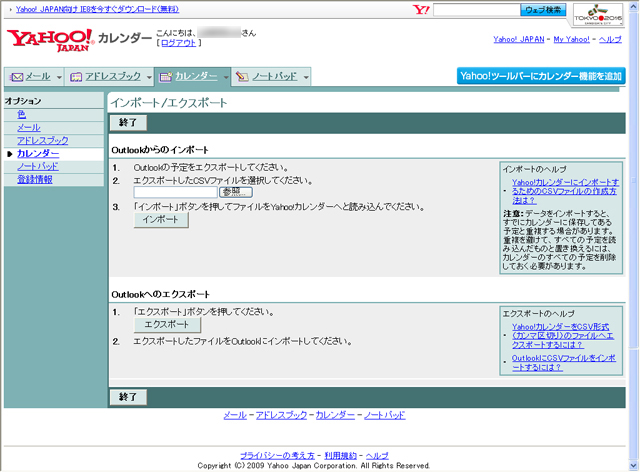The height and width of the screenshot is (472, 640).
Task: Click the ウェブ検索 button
Action: pos(543,10)
